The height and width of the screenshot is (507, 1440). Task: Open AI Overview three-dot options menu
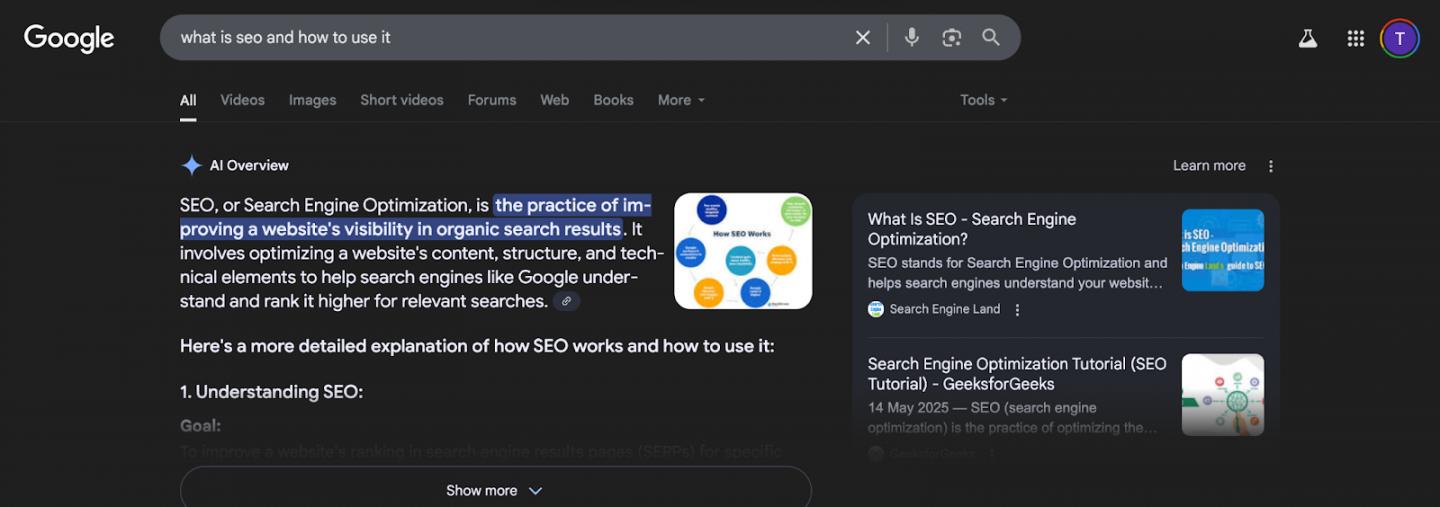[1271, 166]
